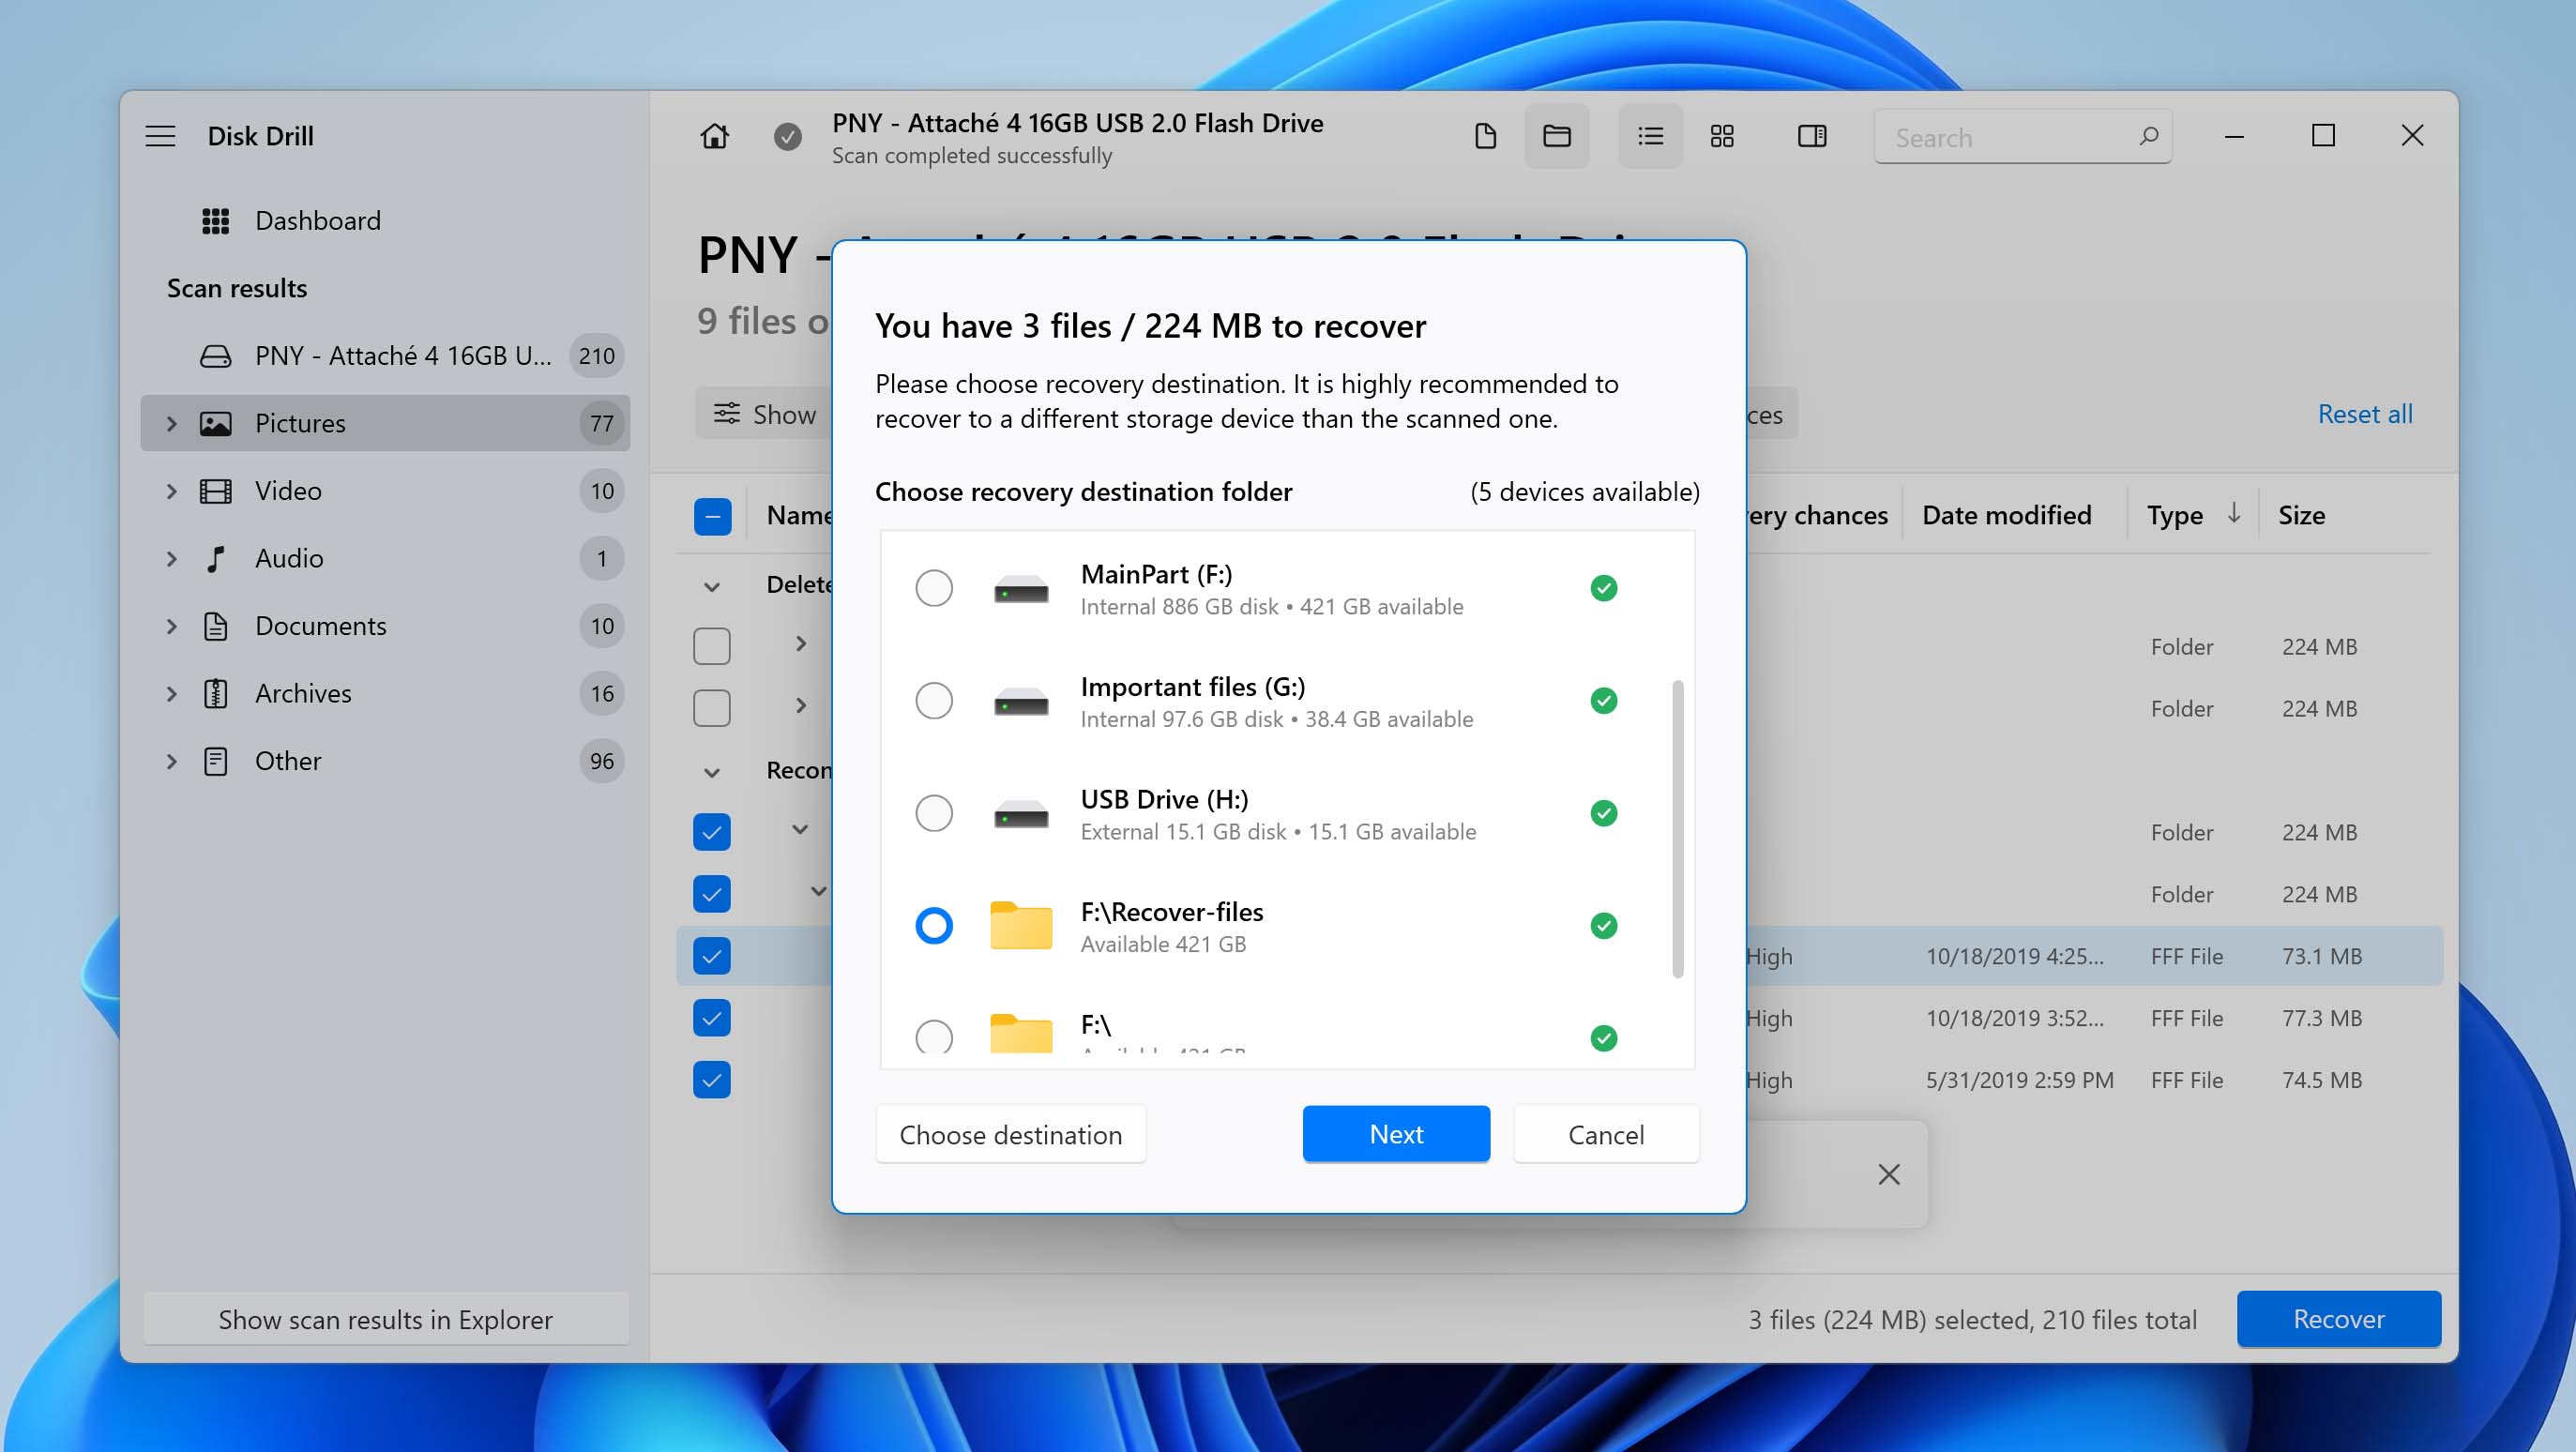Select MainPart (F:) radio button

point(934,588)
